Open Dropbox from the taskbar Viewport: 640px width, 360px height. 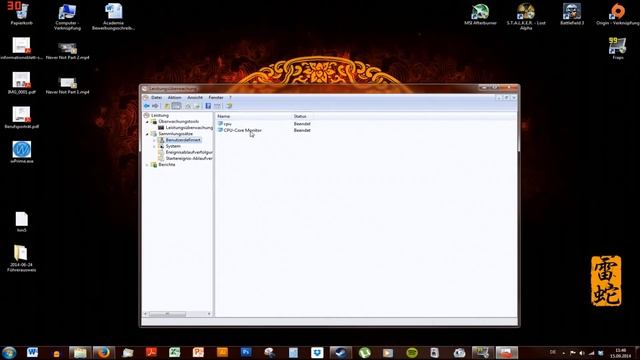click(317, 353)
